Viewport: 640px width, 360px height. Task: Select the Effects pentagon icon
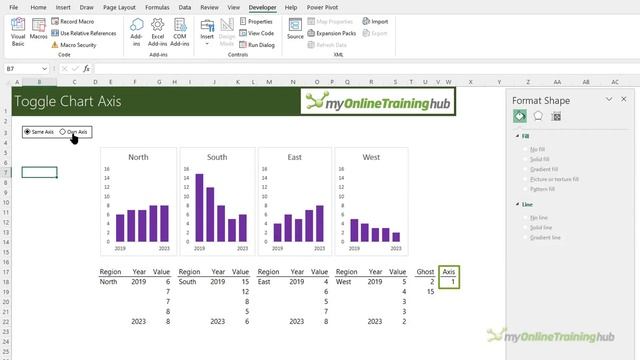coord(538,116)
